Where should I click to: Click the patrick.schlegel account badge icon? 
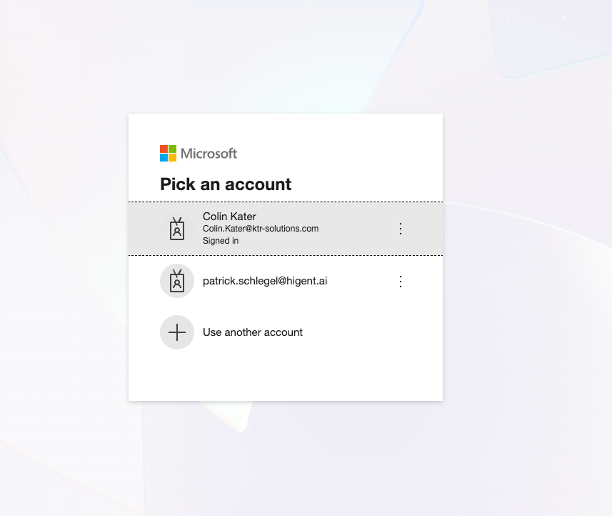coord(177,281)
